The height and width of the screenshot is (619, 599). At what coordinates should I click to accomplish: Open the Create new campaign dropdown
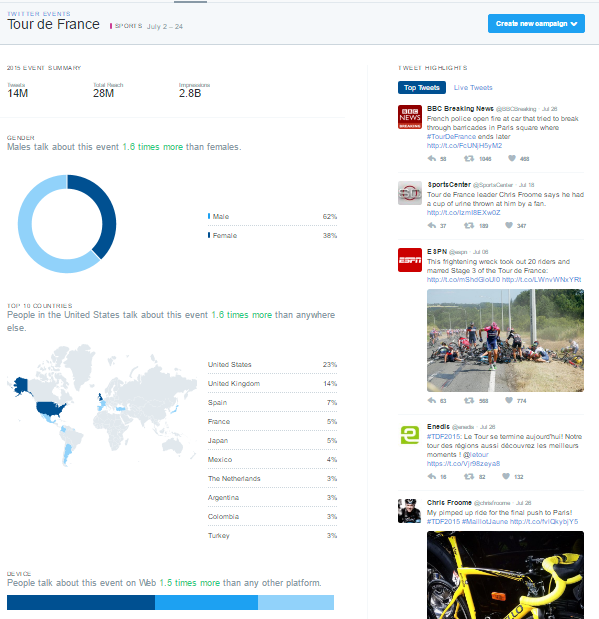pos(536,24)
